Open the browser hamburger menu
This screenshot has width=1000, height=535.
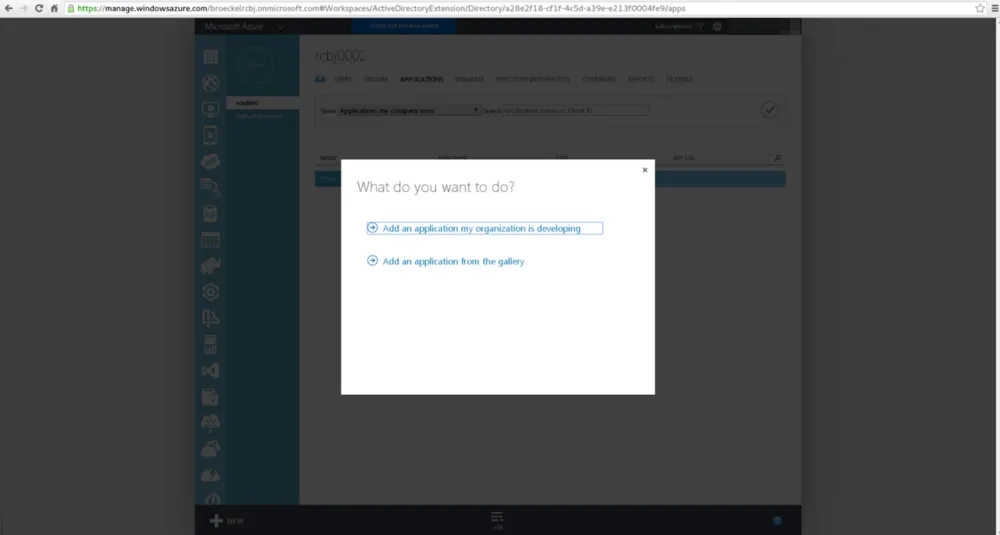[x=994, y=8]
